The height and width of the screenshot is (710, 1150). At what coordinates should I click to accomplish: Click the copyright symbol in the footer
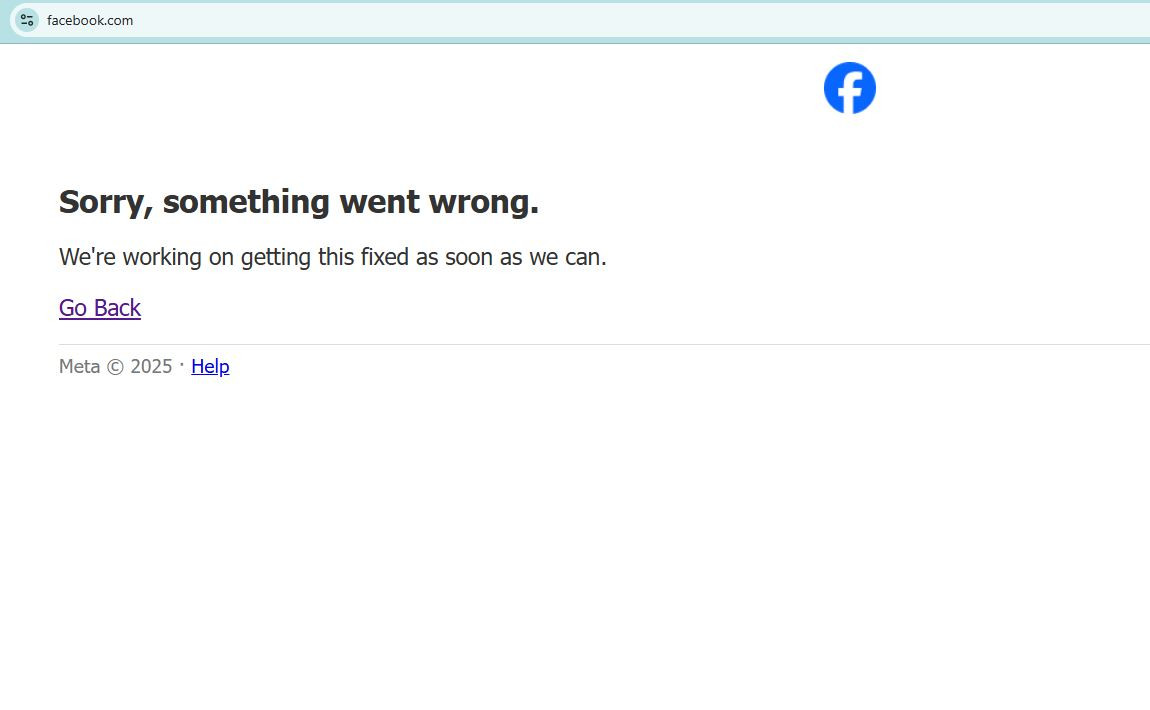115,367
